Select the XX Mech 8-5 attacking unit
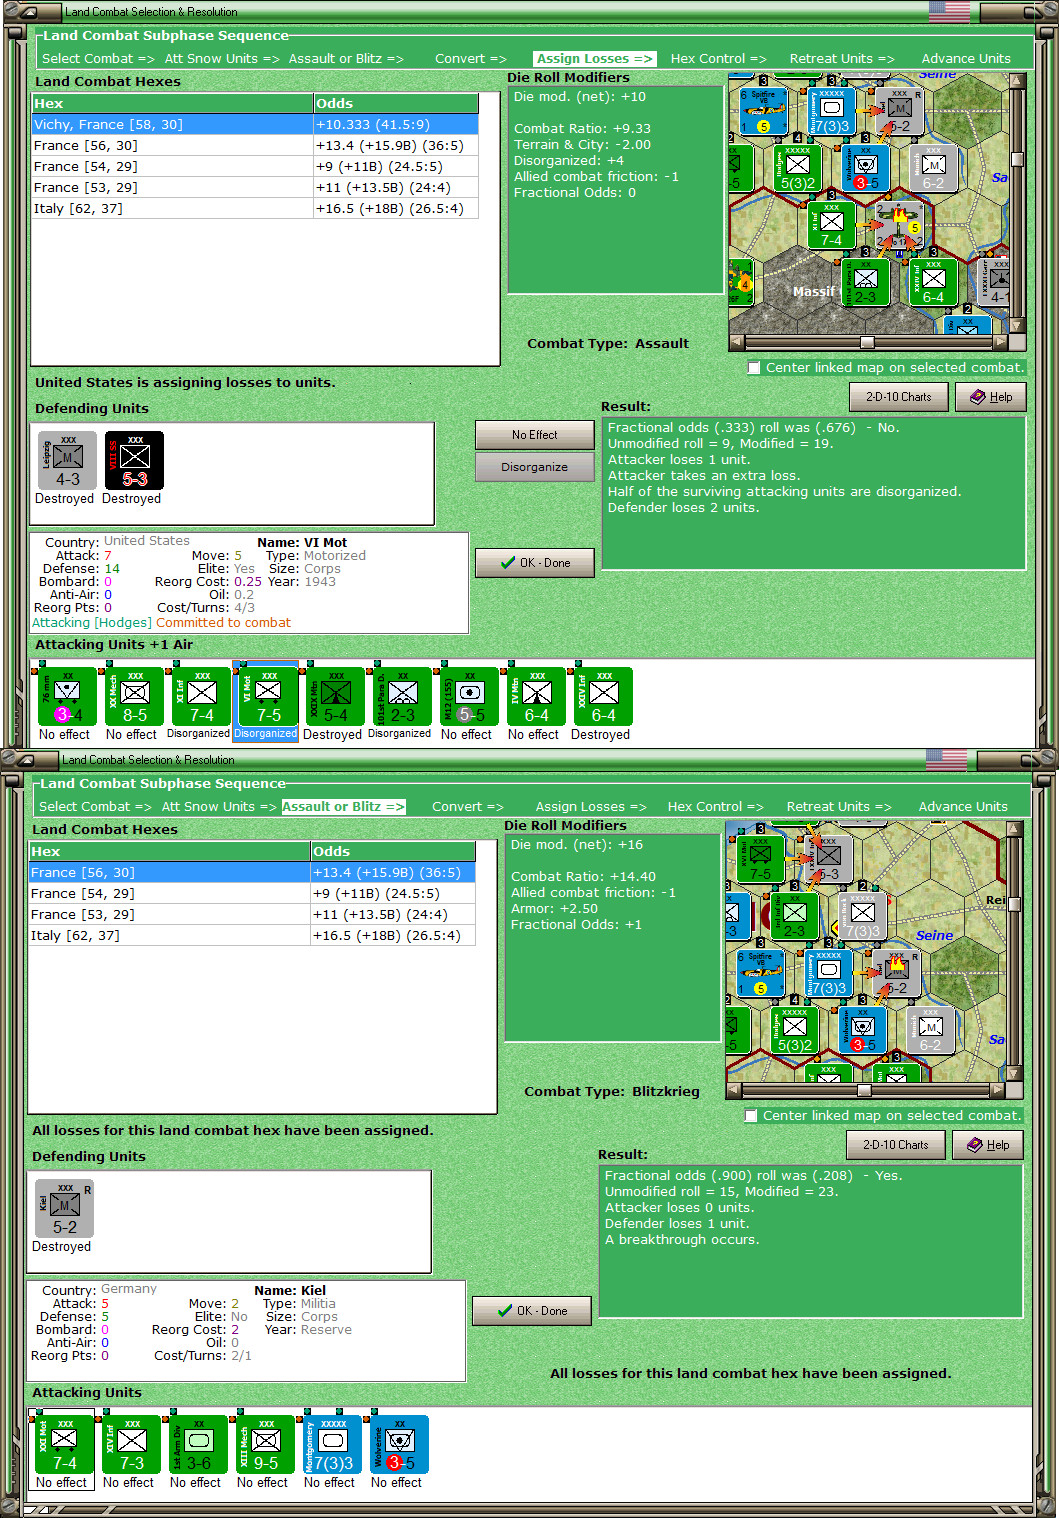The image size is (1059, 1518). pyautogui.click(x=134, y=696)
